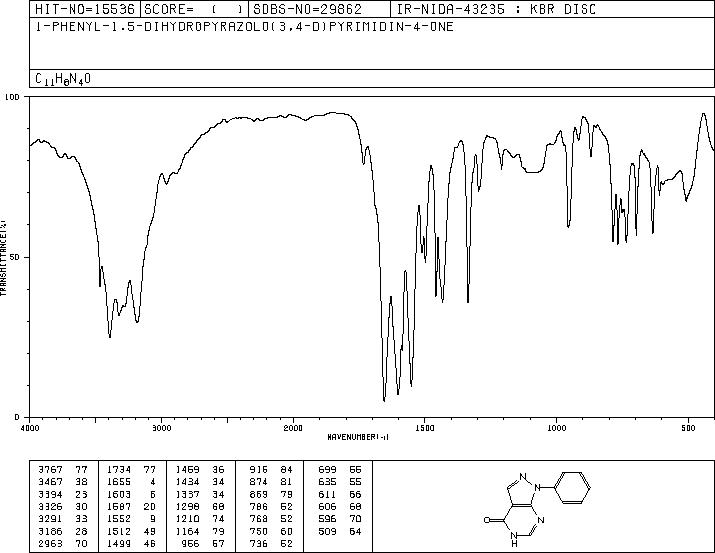The height and width of the screenshot is (553, 715).
Task: Click the TRANSMITTANCE axis title
Action: click(3, 257)
